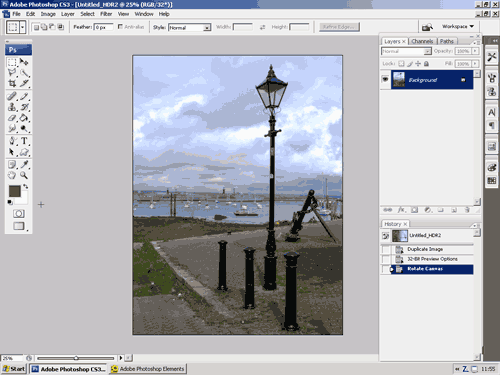Switch to the Paths tab
The height and width of the screenshot is (375, 500).
click(447, 41)
